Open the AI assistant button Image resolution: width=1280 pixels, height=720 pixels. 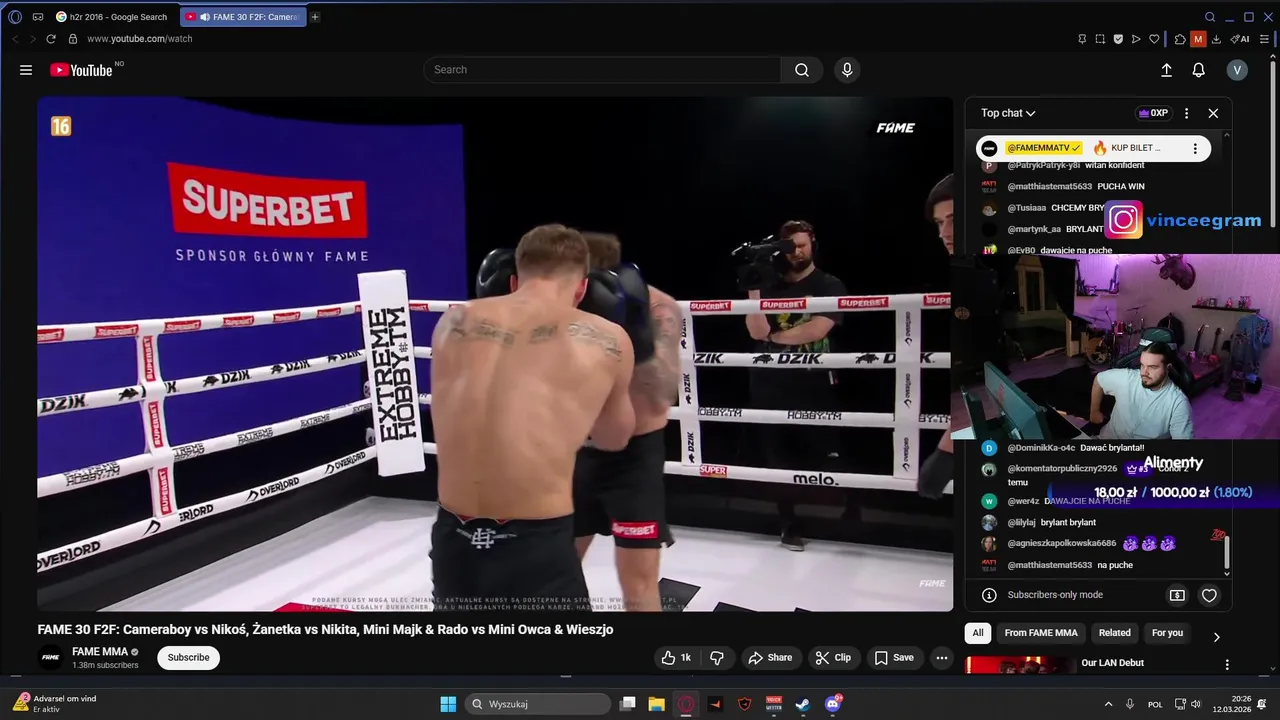(x=1240, y=39)
